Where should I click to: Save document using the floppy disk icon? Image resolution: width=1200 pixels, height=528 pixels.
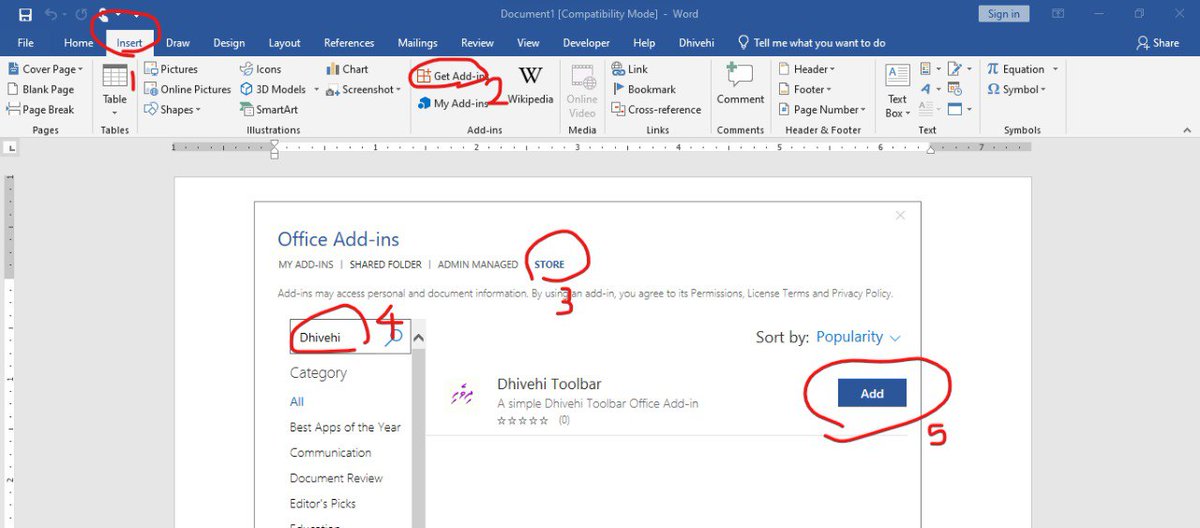click(x=25, y=14)
